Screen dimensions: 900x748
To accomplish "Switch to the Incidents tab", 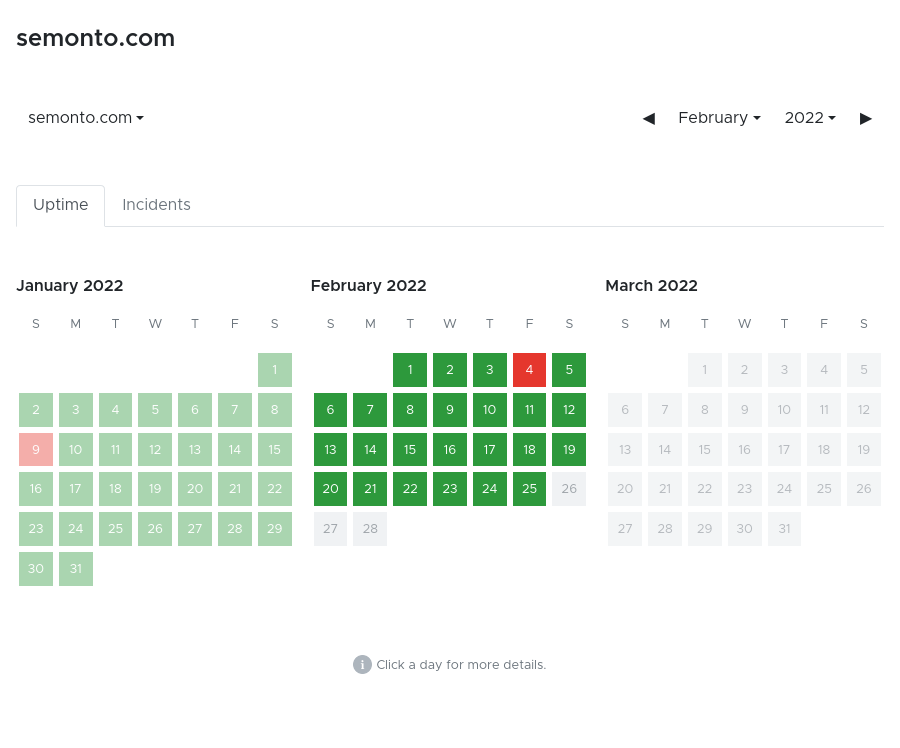I will pyautogui.click(x=156, y=205).
